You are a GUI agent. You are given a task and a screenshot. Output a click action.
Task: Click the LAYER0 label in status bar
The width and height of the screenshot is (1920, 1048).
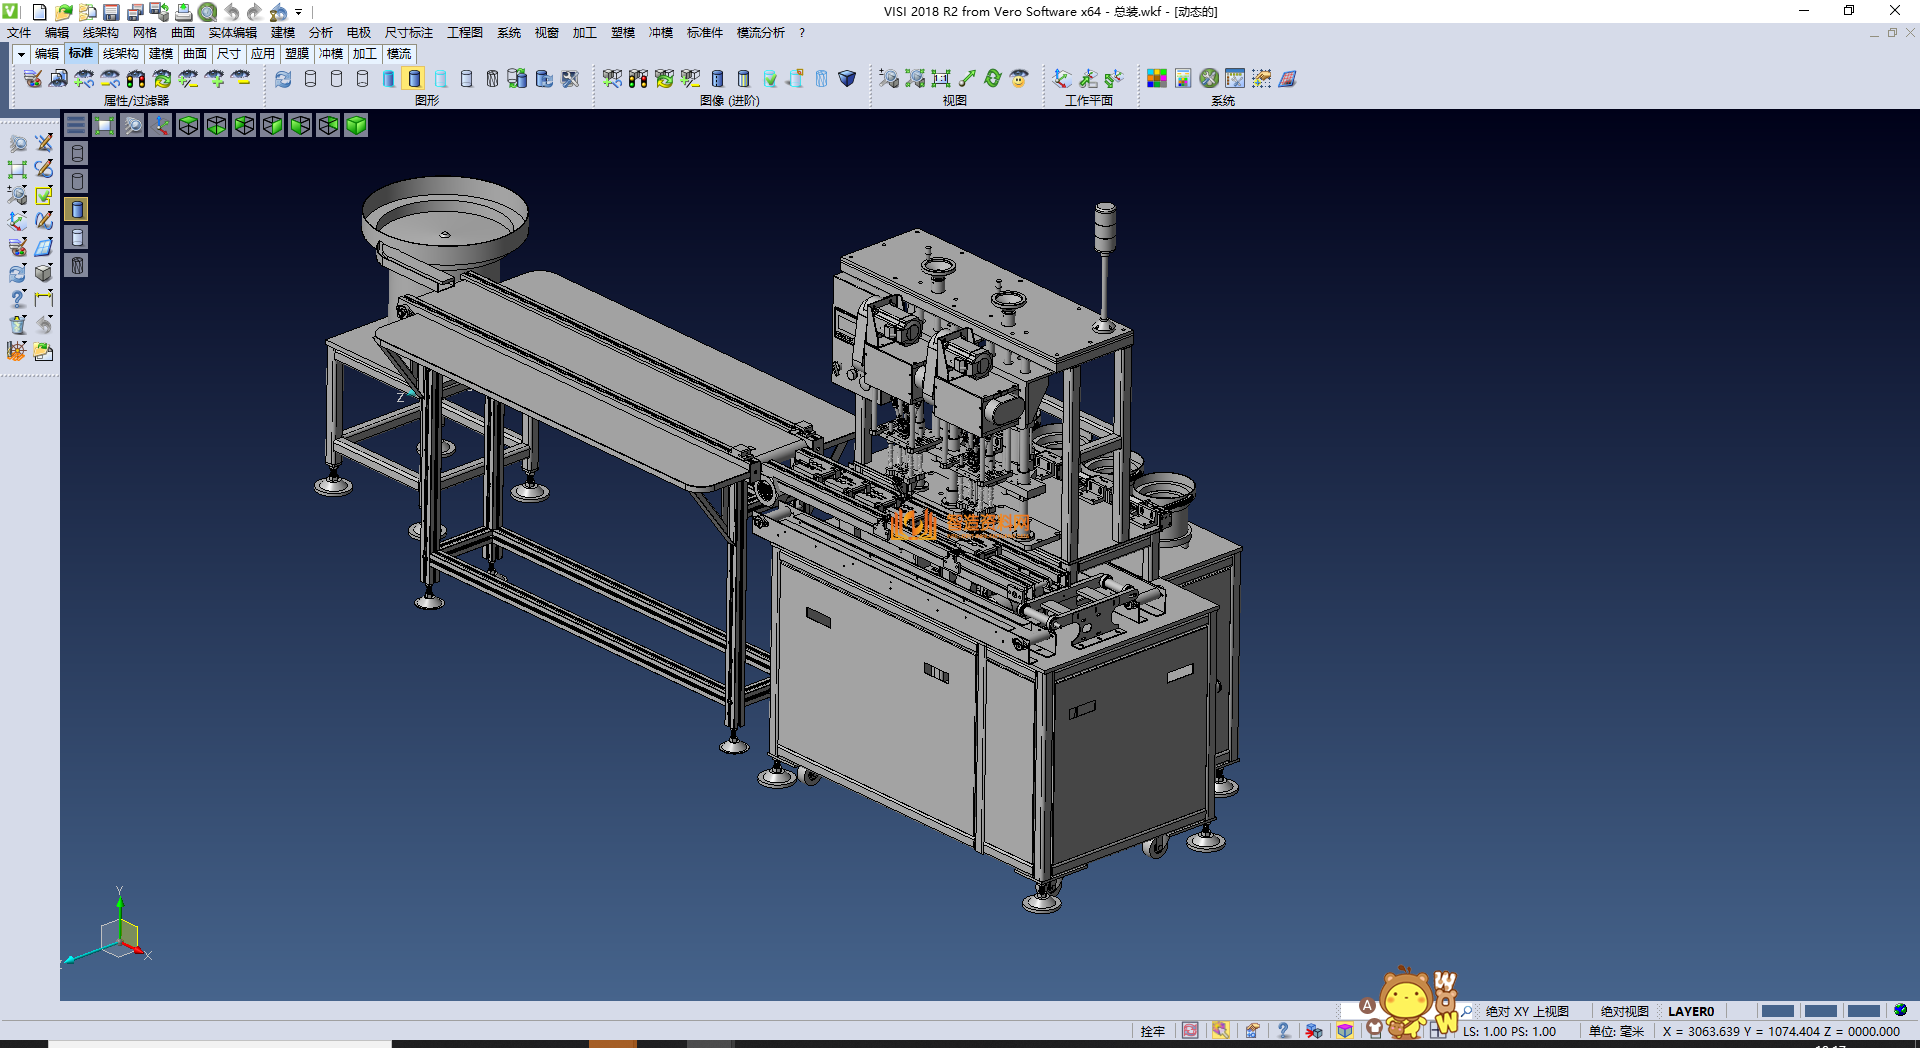(1690, 1011)
